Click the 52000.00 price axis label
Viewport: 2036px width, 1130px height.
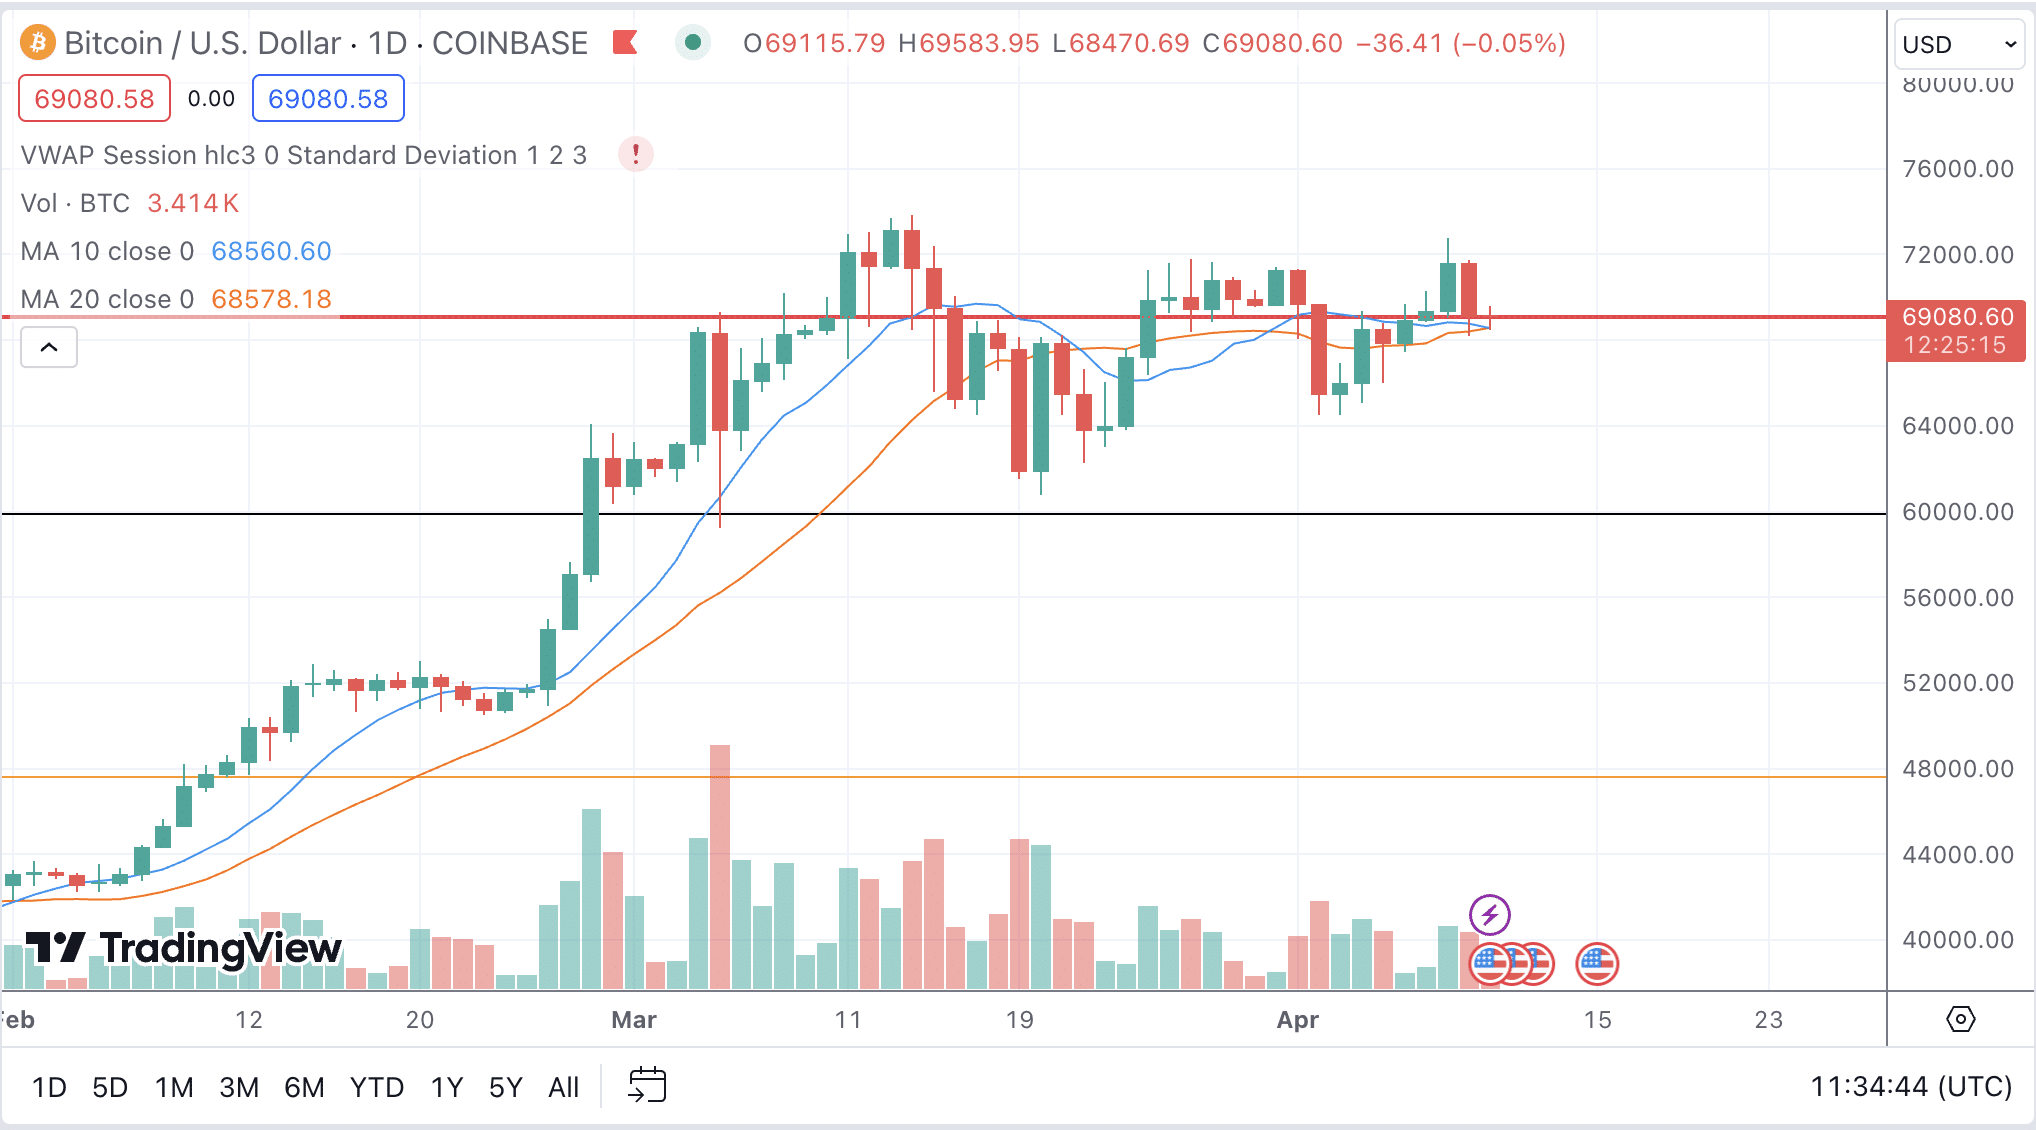coord(1958,683)
